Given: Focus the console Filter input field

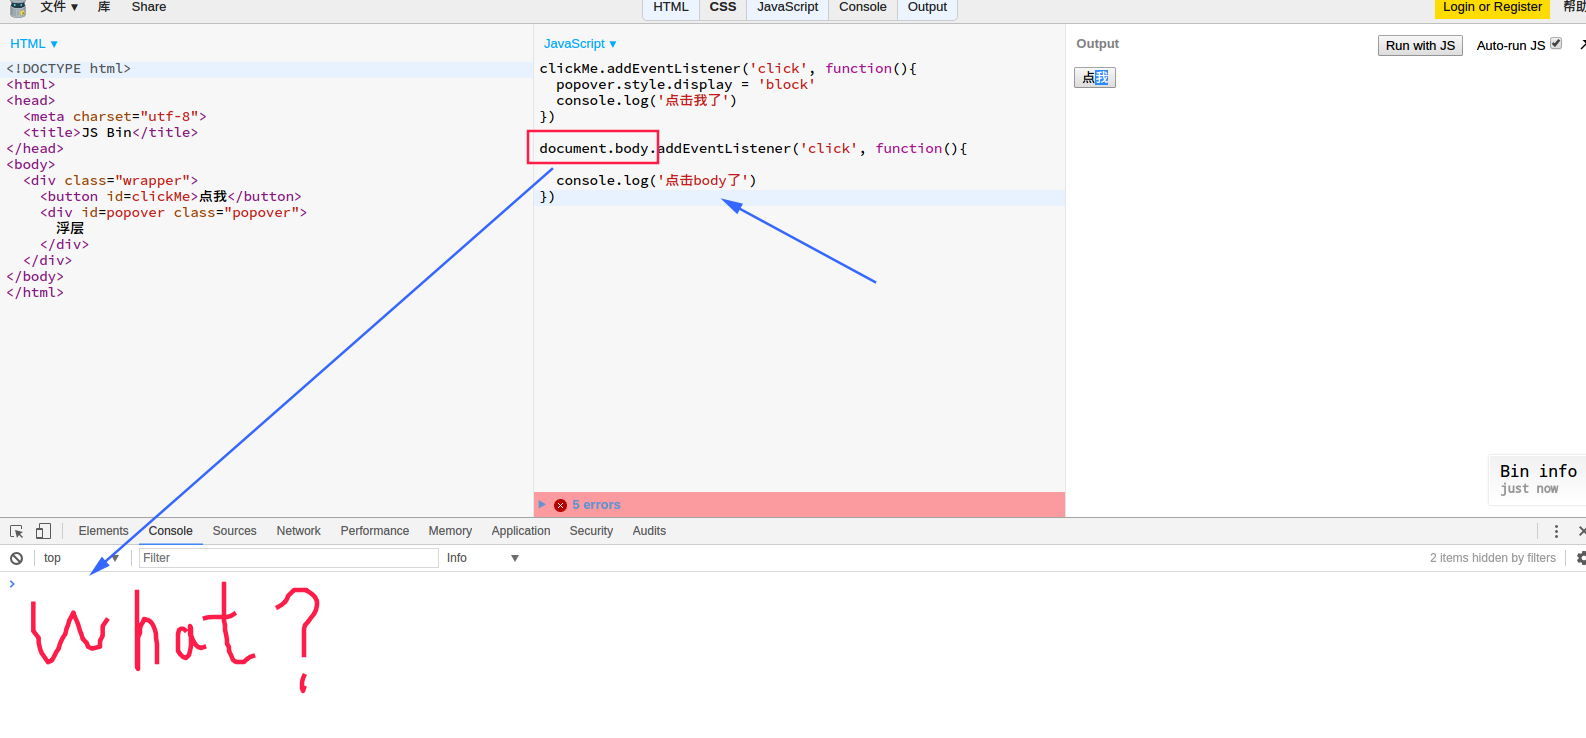Looking at the screenshot, I should (x=288, y=558).
